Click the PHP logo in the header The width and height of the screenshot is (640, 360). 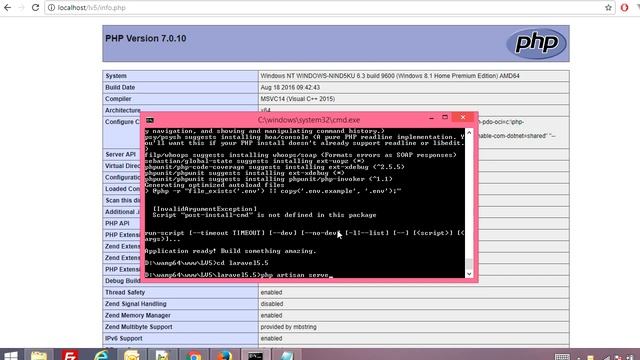[x=536, y=43]
